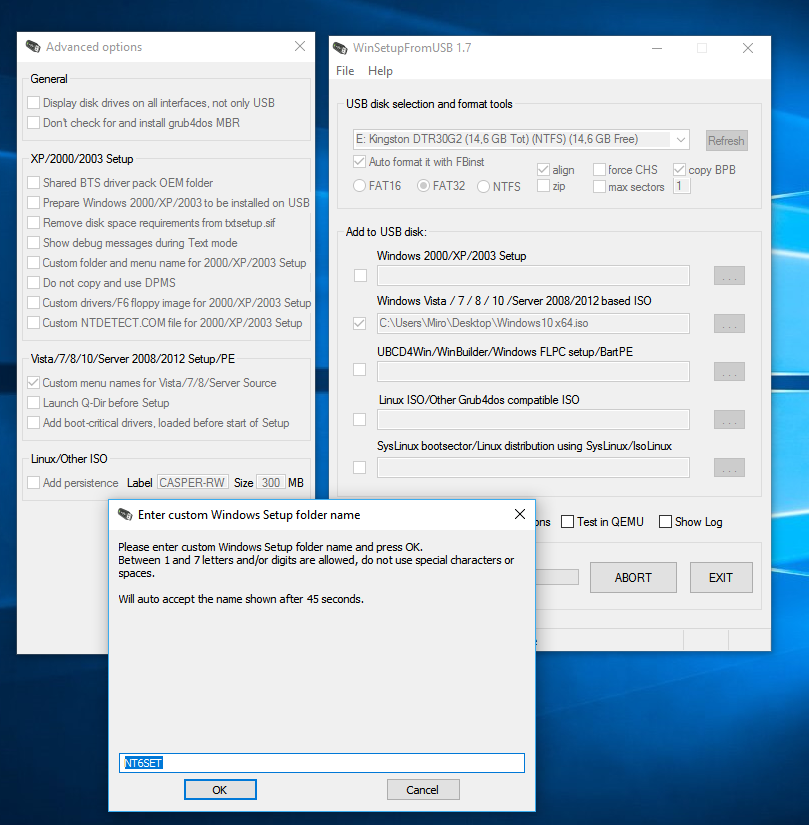Toggle the copy BPB checkbox

pos(679,169)
